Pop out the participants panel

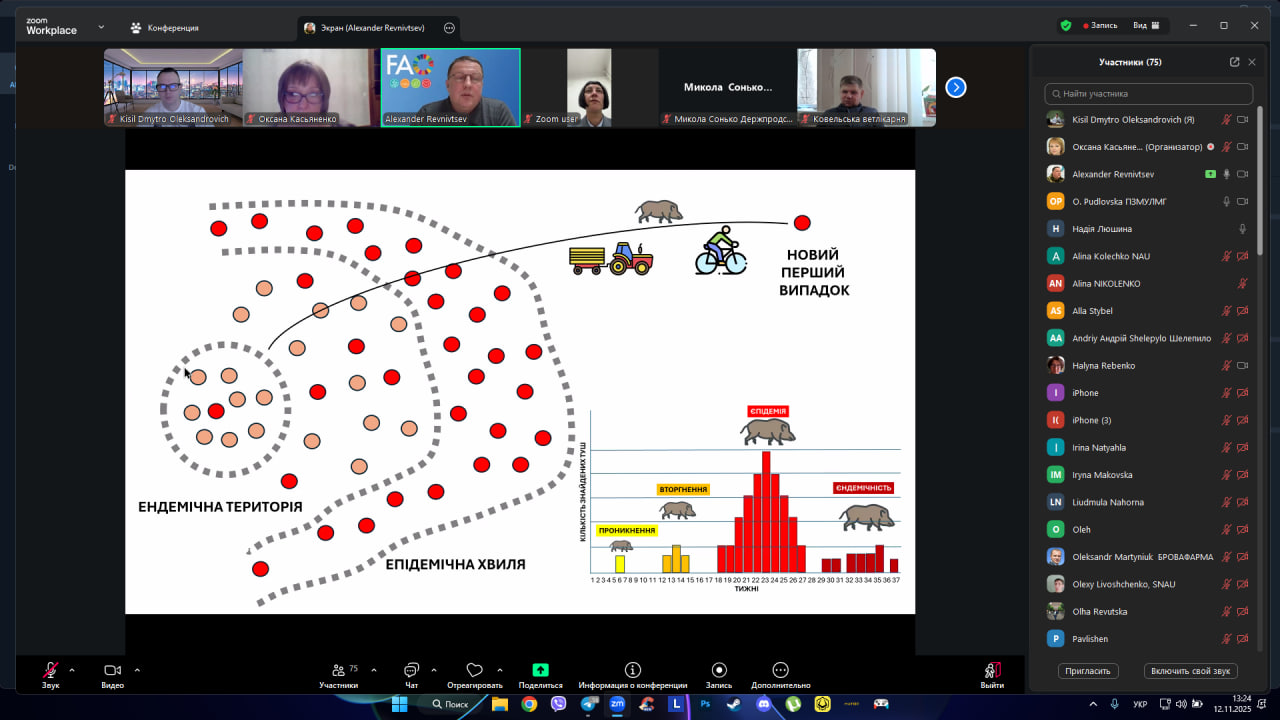(x=1234, y=62)
